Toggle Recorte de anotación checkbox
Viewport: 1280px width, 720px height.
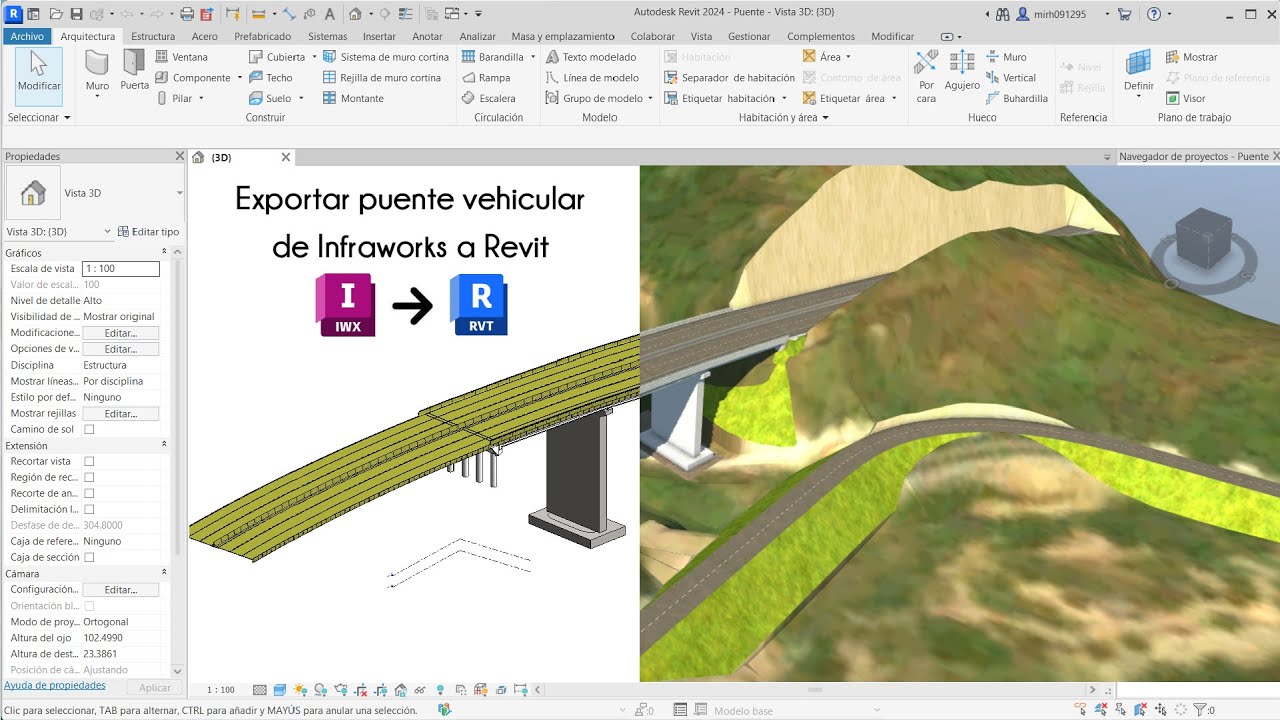tap(89, 493)
